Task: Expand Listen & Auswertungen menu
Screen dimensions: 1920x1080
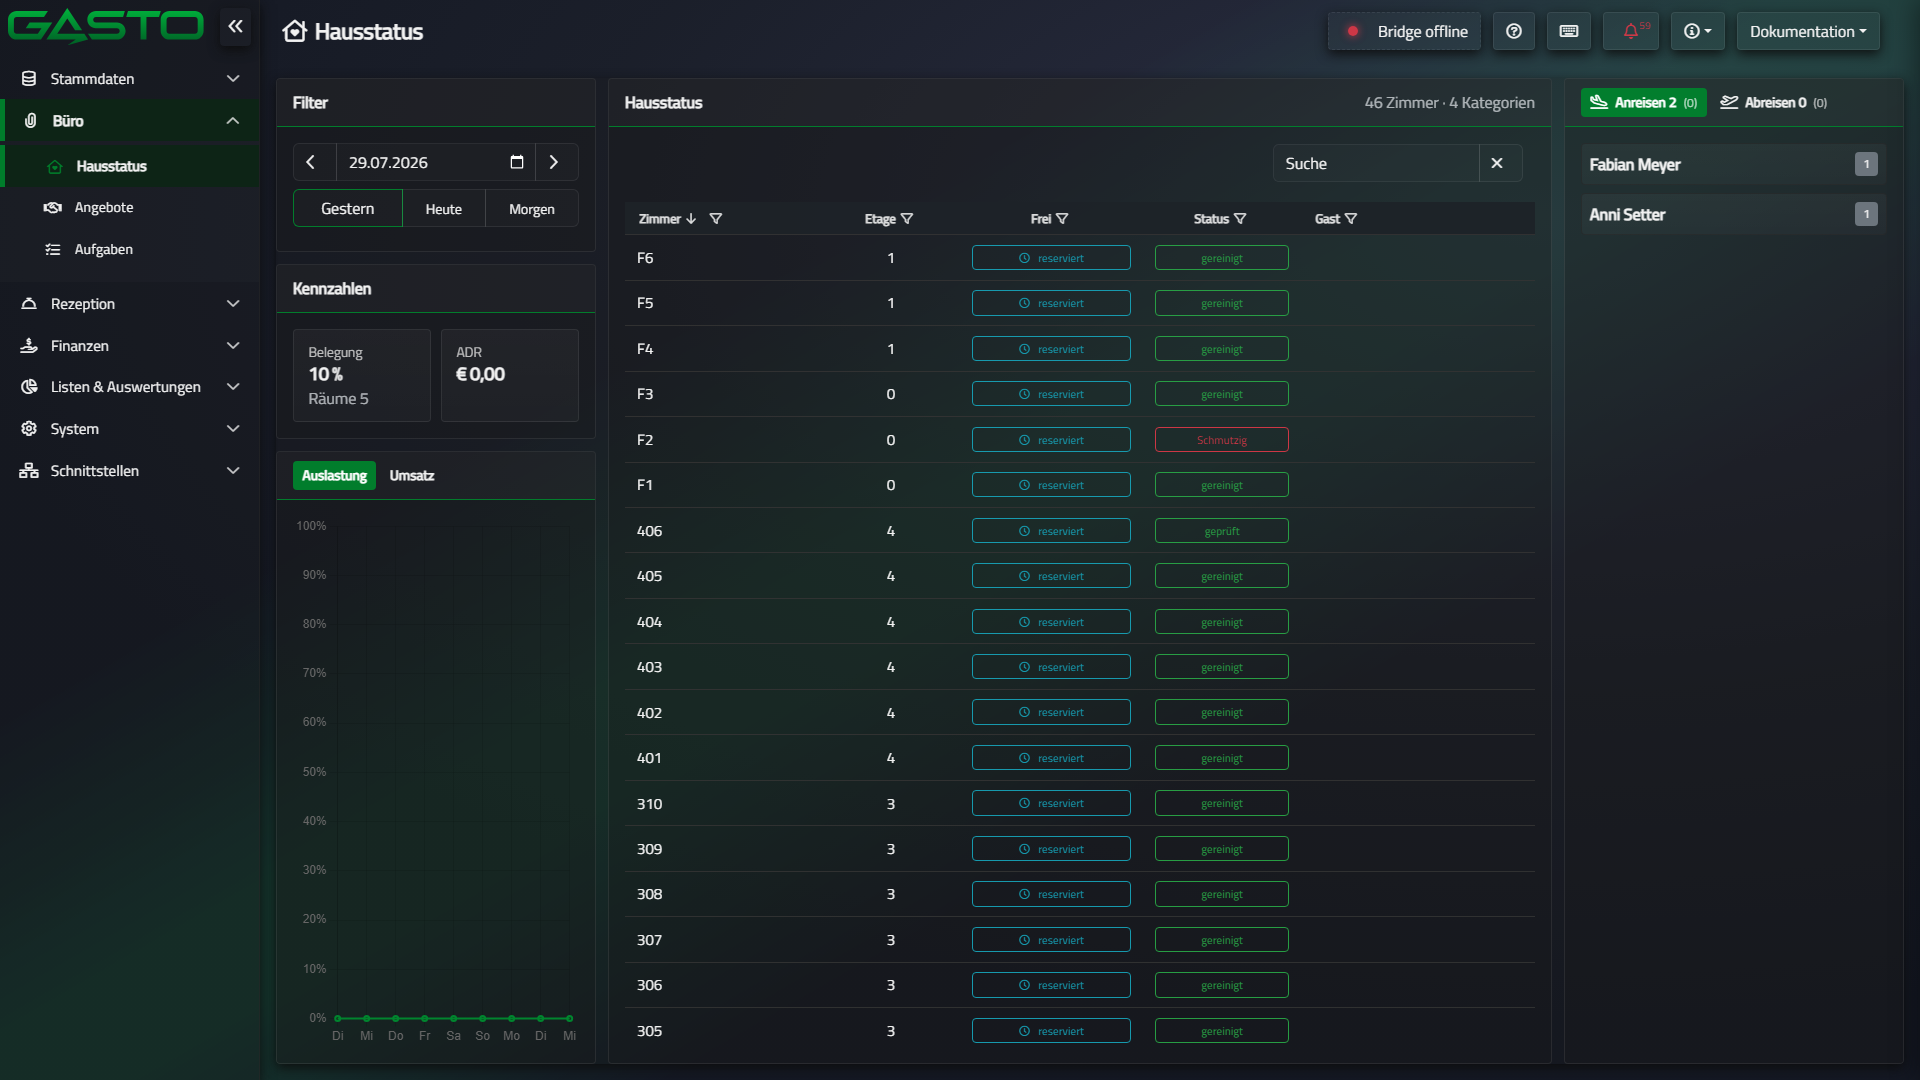Action: [x=130, y=387]
